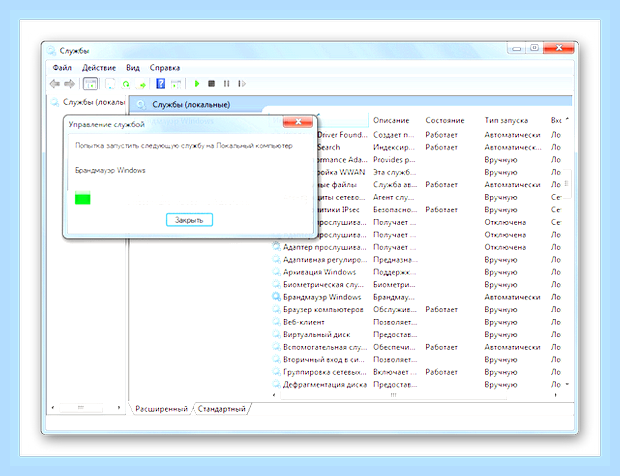
Task: Click the Driver Found... service row name
Action: coord(342,135)
